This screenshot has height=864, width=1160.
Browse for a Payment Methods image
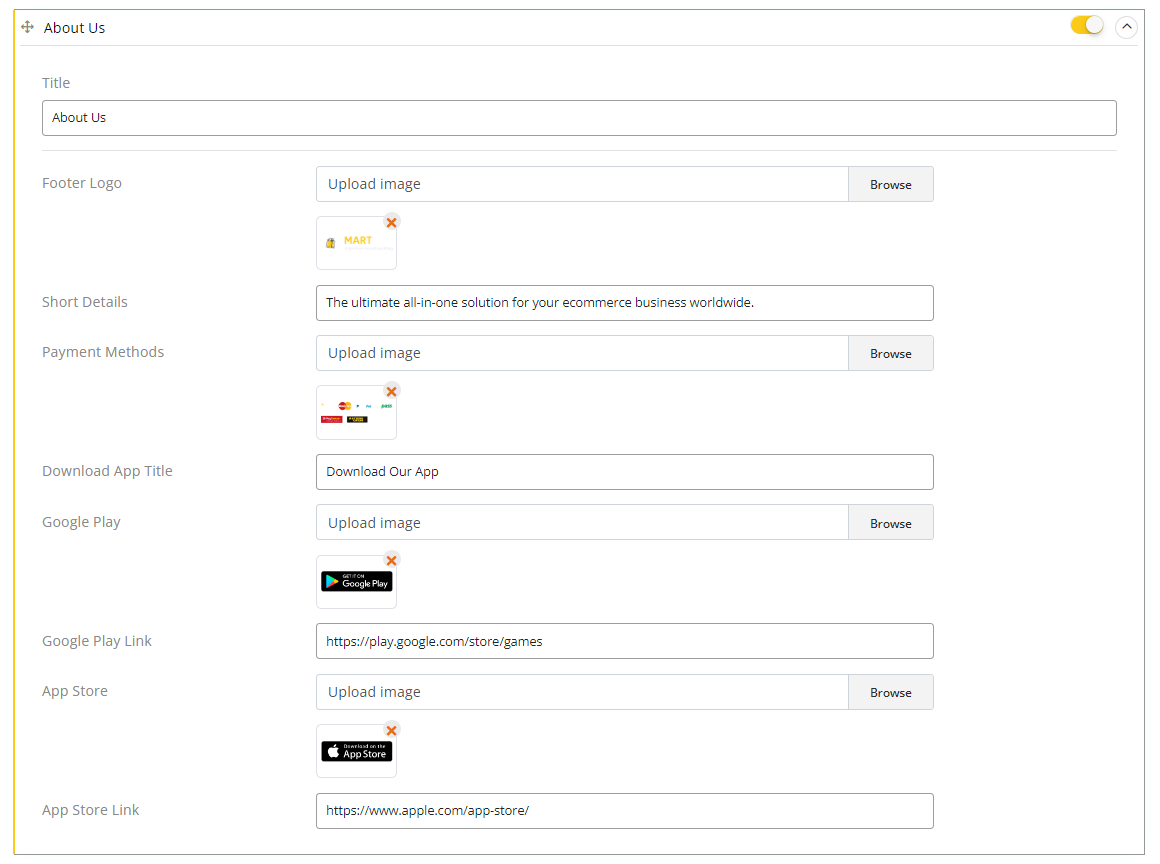pos(890,353)
